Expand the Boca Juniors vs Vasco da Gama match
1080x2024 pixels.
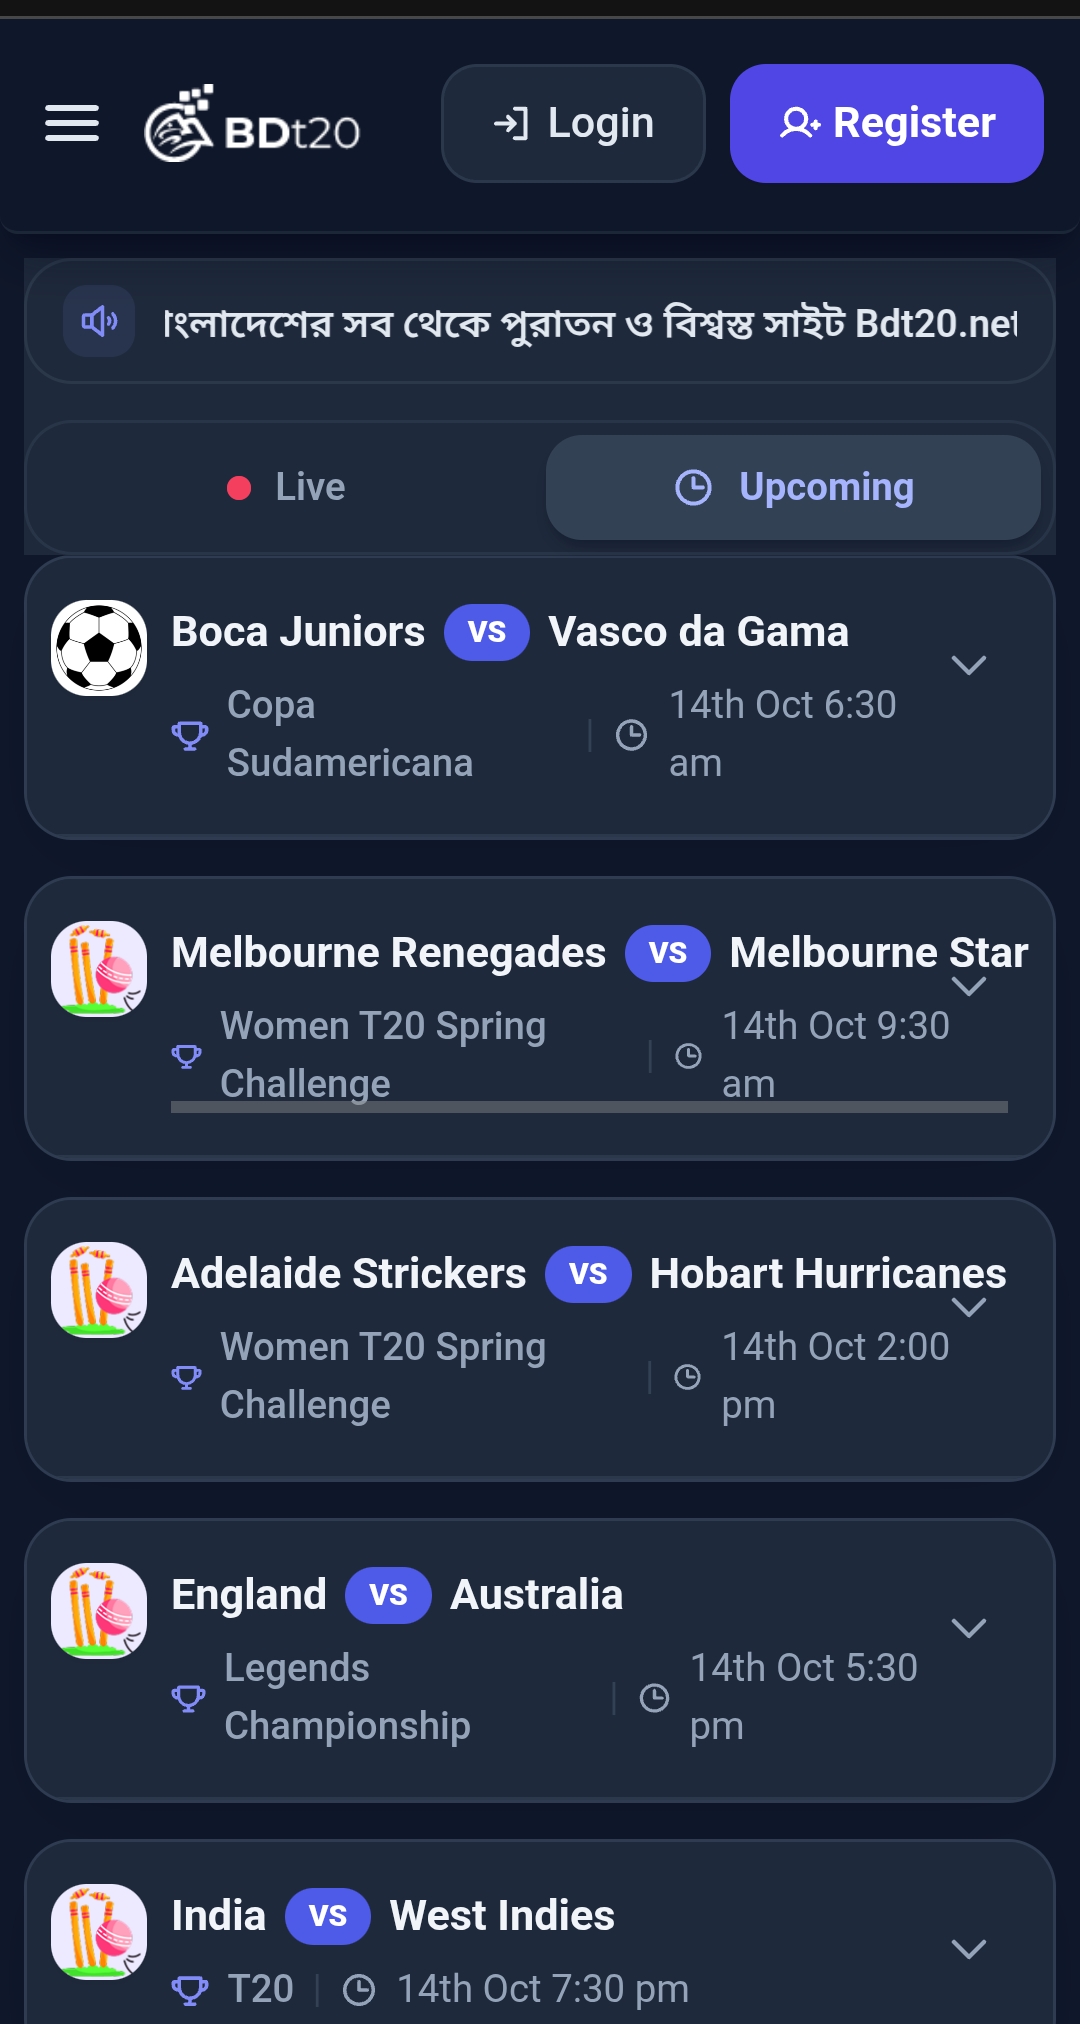pyautogui.click(x=969, y=665)
